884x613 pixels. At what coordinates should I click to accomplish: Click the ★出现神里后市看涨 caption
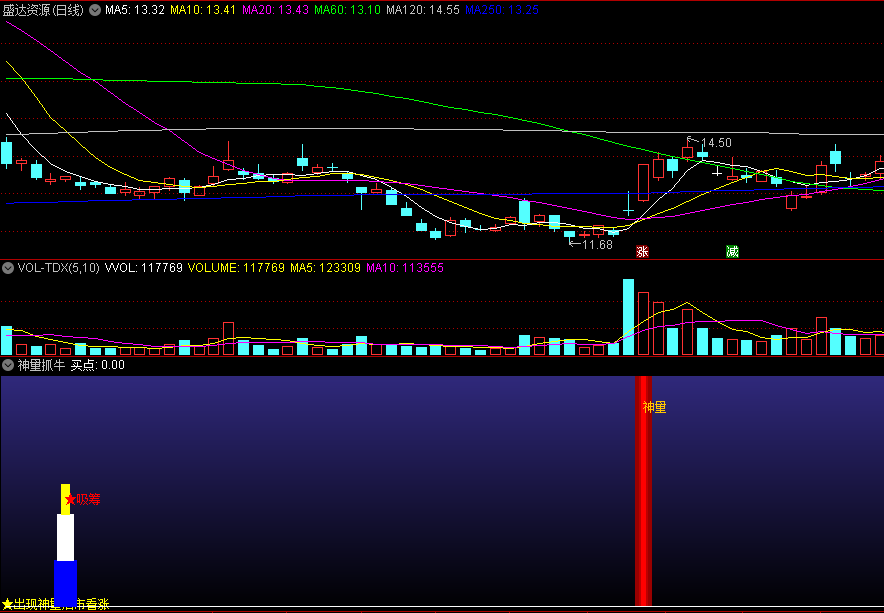coord(56,604)
